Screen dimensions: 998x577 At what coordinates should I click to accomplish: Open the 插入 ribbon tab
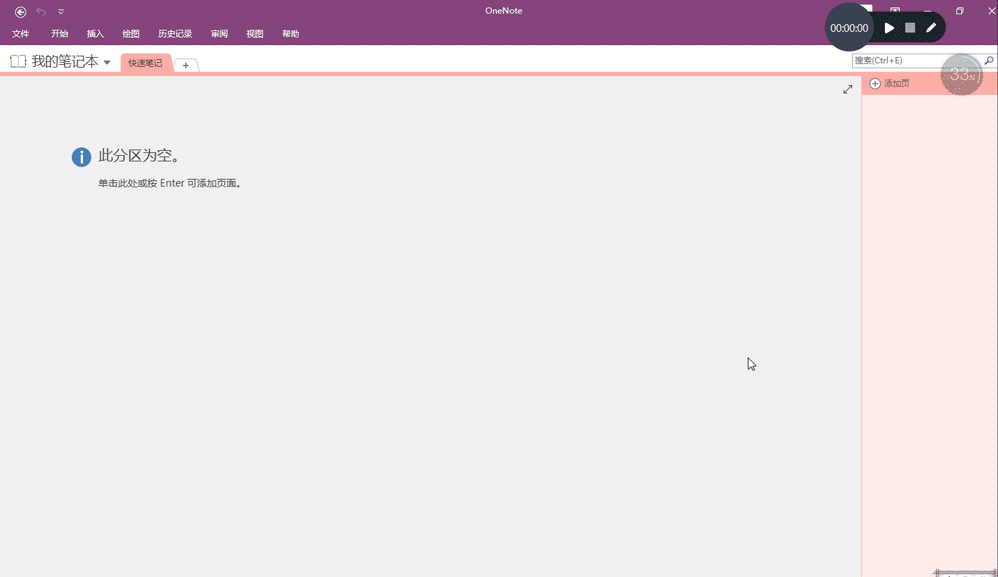95,34
